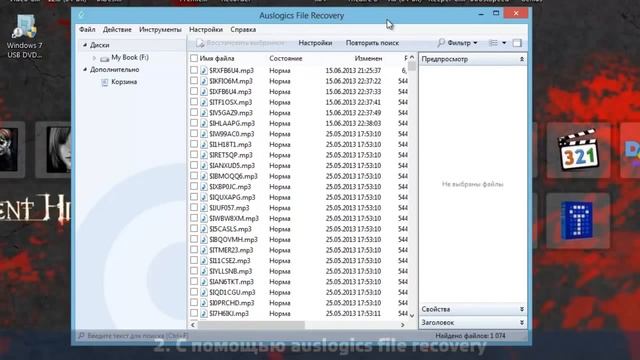This screenshot has width=640, height=360.
Task: Click the mp3 icon of $I5CASLS.mp3
Action: pyautogui.click(x=204, y=229)
